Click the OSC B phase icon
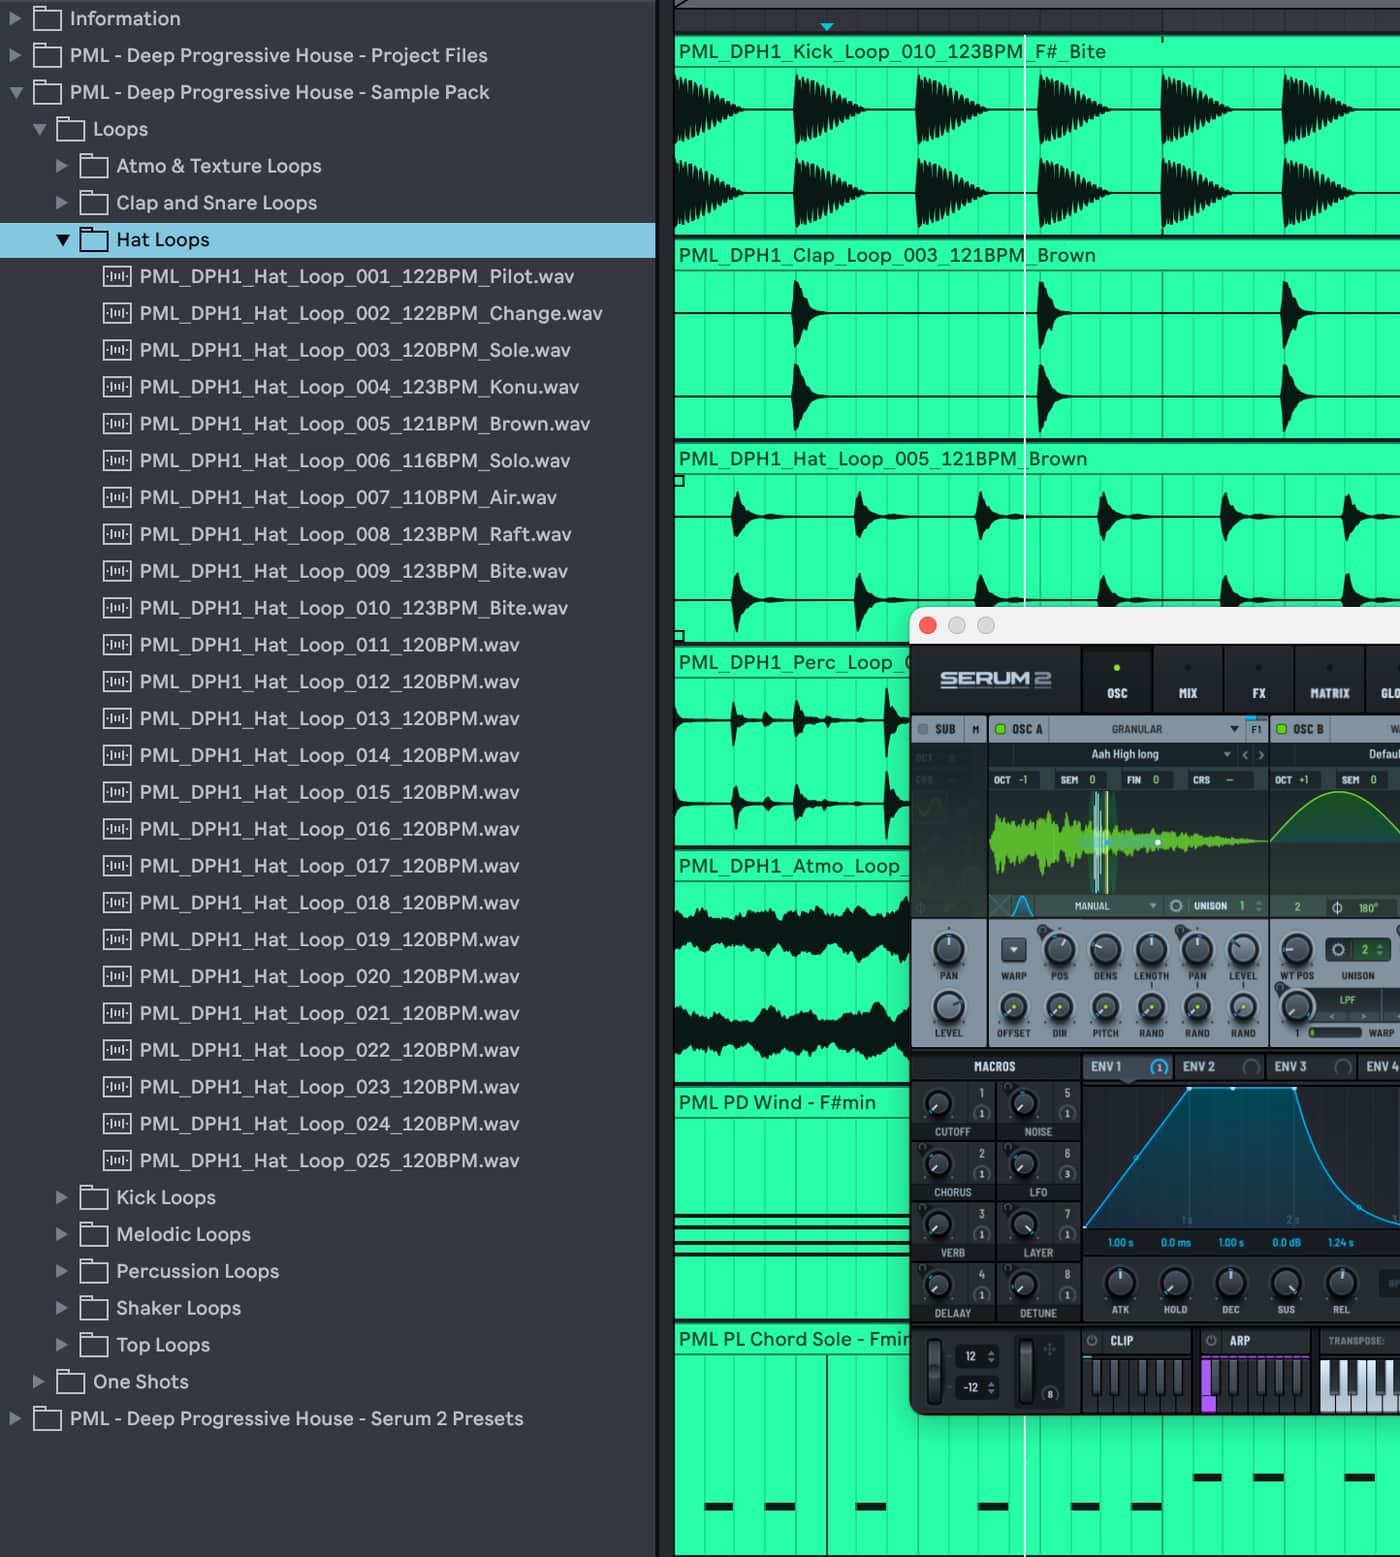Viewport: 1400px width, 1557px height. (x=1337, y=908)
